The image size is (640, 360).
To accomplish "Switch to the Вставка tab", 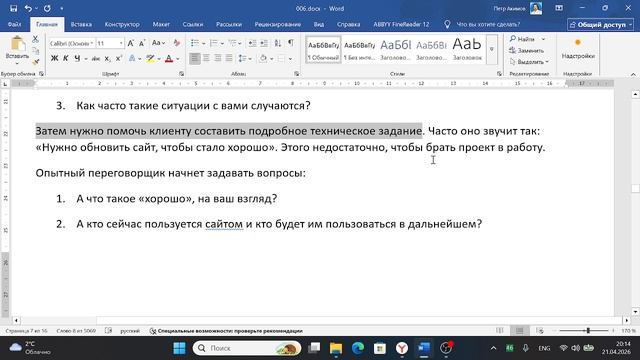I will pos(81,24).
